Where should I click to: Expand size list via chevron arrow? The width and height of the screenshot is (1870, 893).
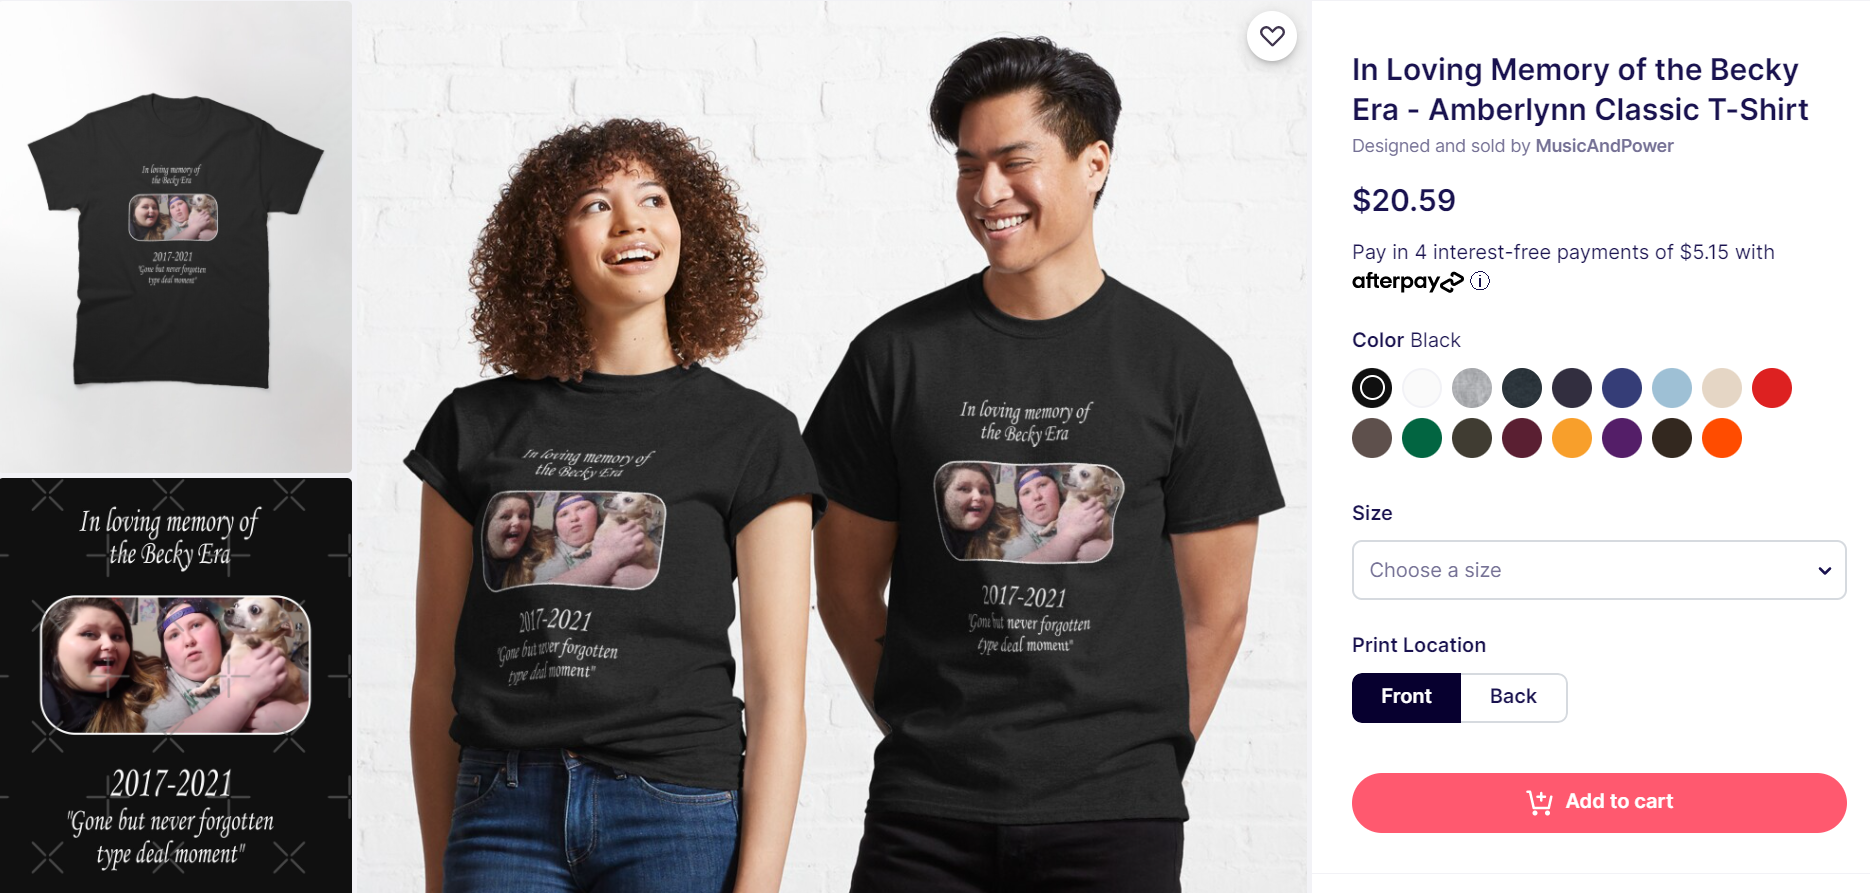[x=1824, y=570]
